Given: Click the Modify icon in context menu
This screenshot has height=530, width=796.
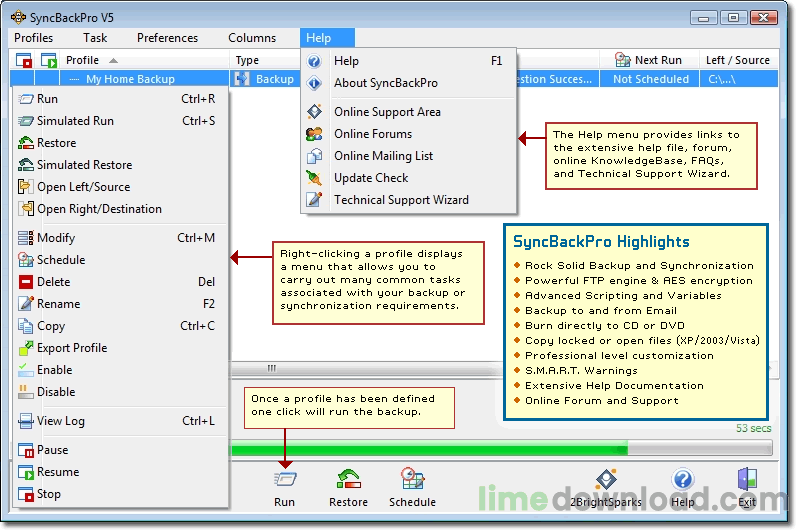Looking at the screenshot, I should (x=26, y=238).
